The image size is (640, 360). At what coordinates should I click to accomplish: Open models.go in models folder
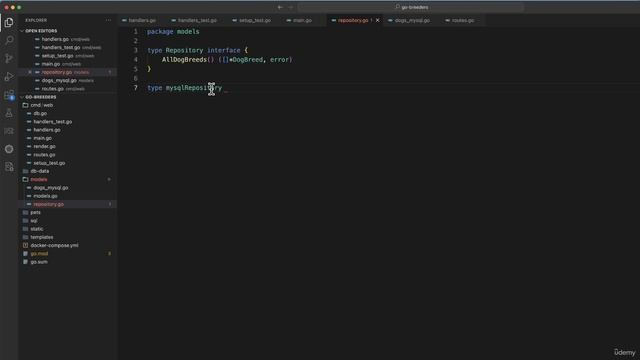(45, 196)
